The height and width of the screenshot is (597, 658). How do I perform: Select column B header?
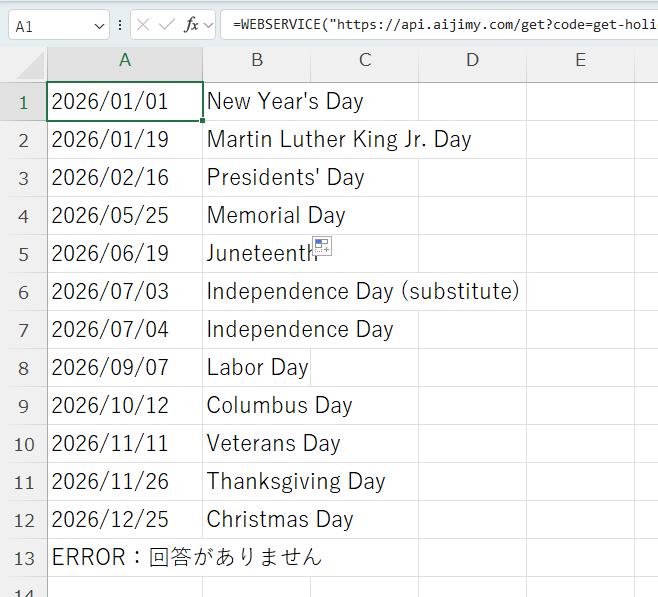point(257,61)
